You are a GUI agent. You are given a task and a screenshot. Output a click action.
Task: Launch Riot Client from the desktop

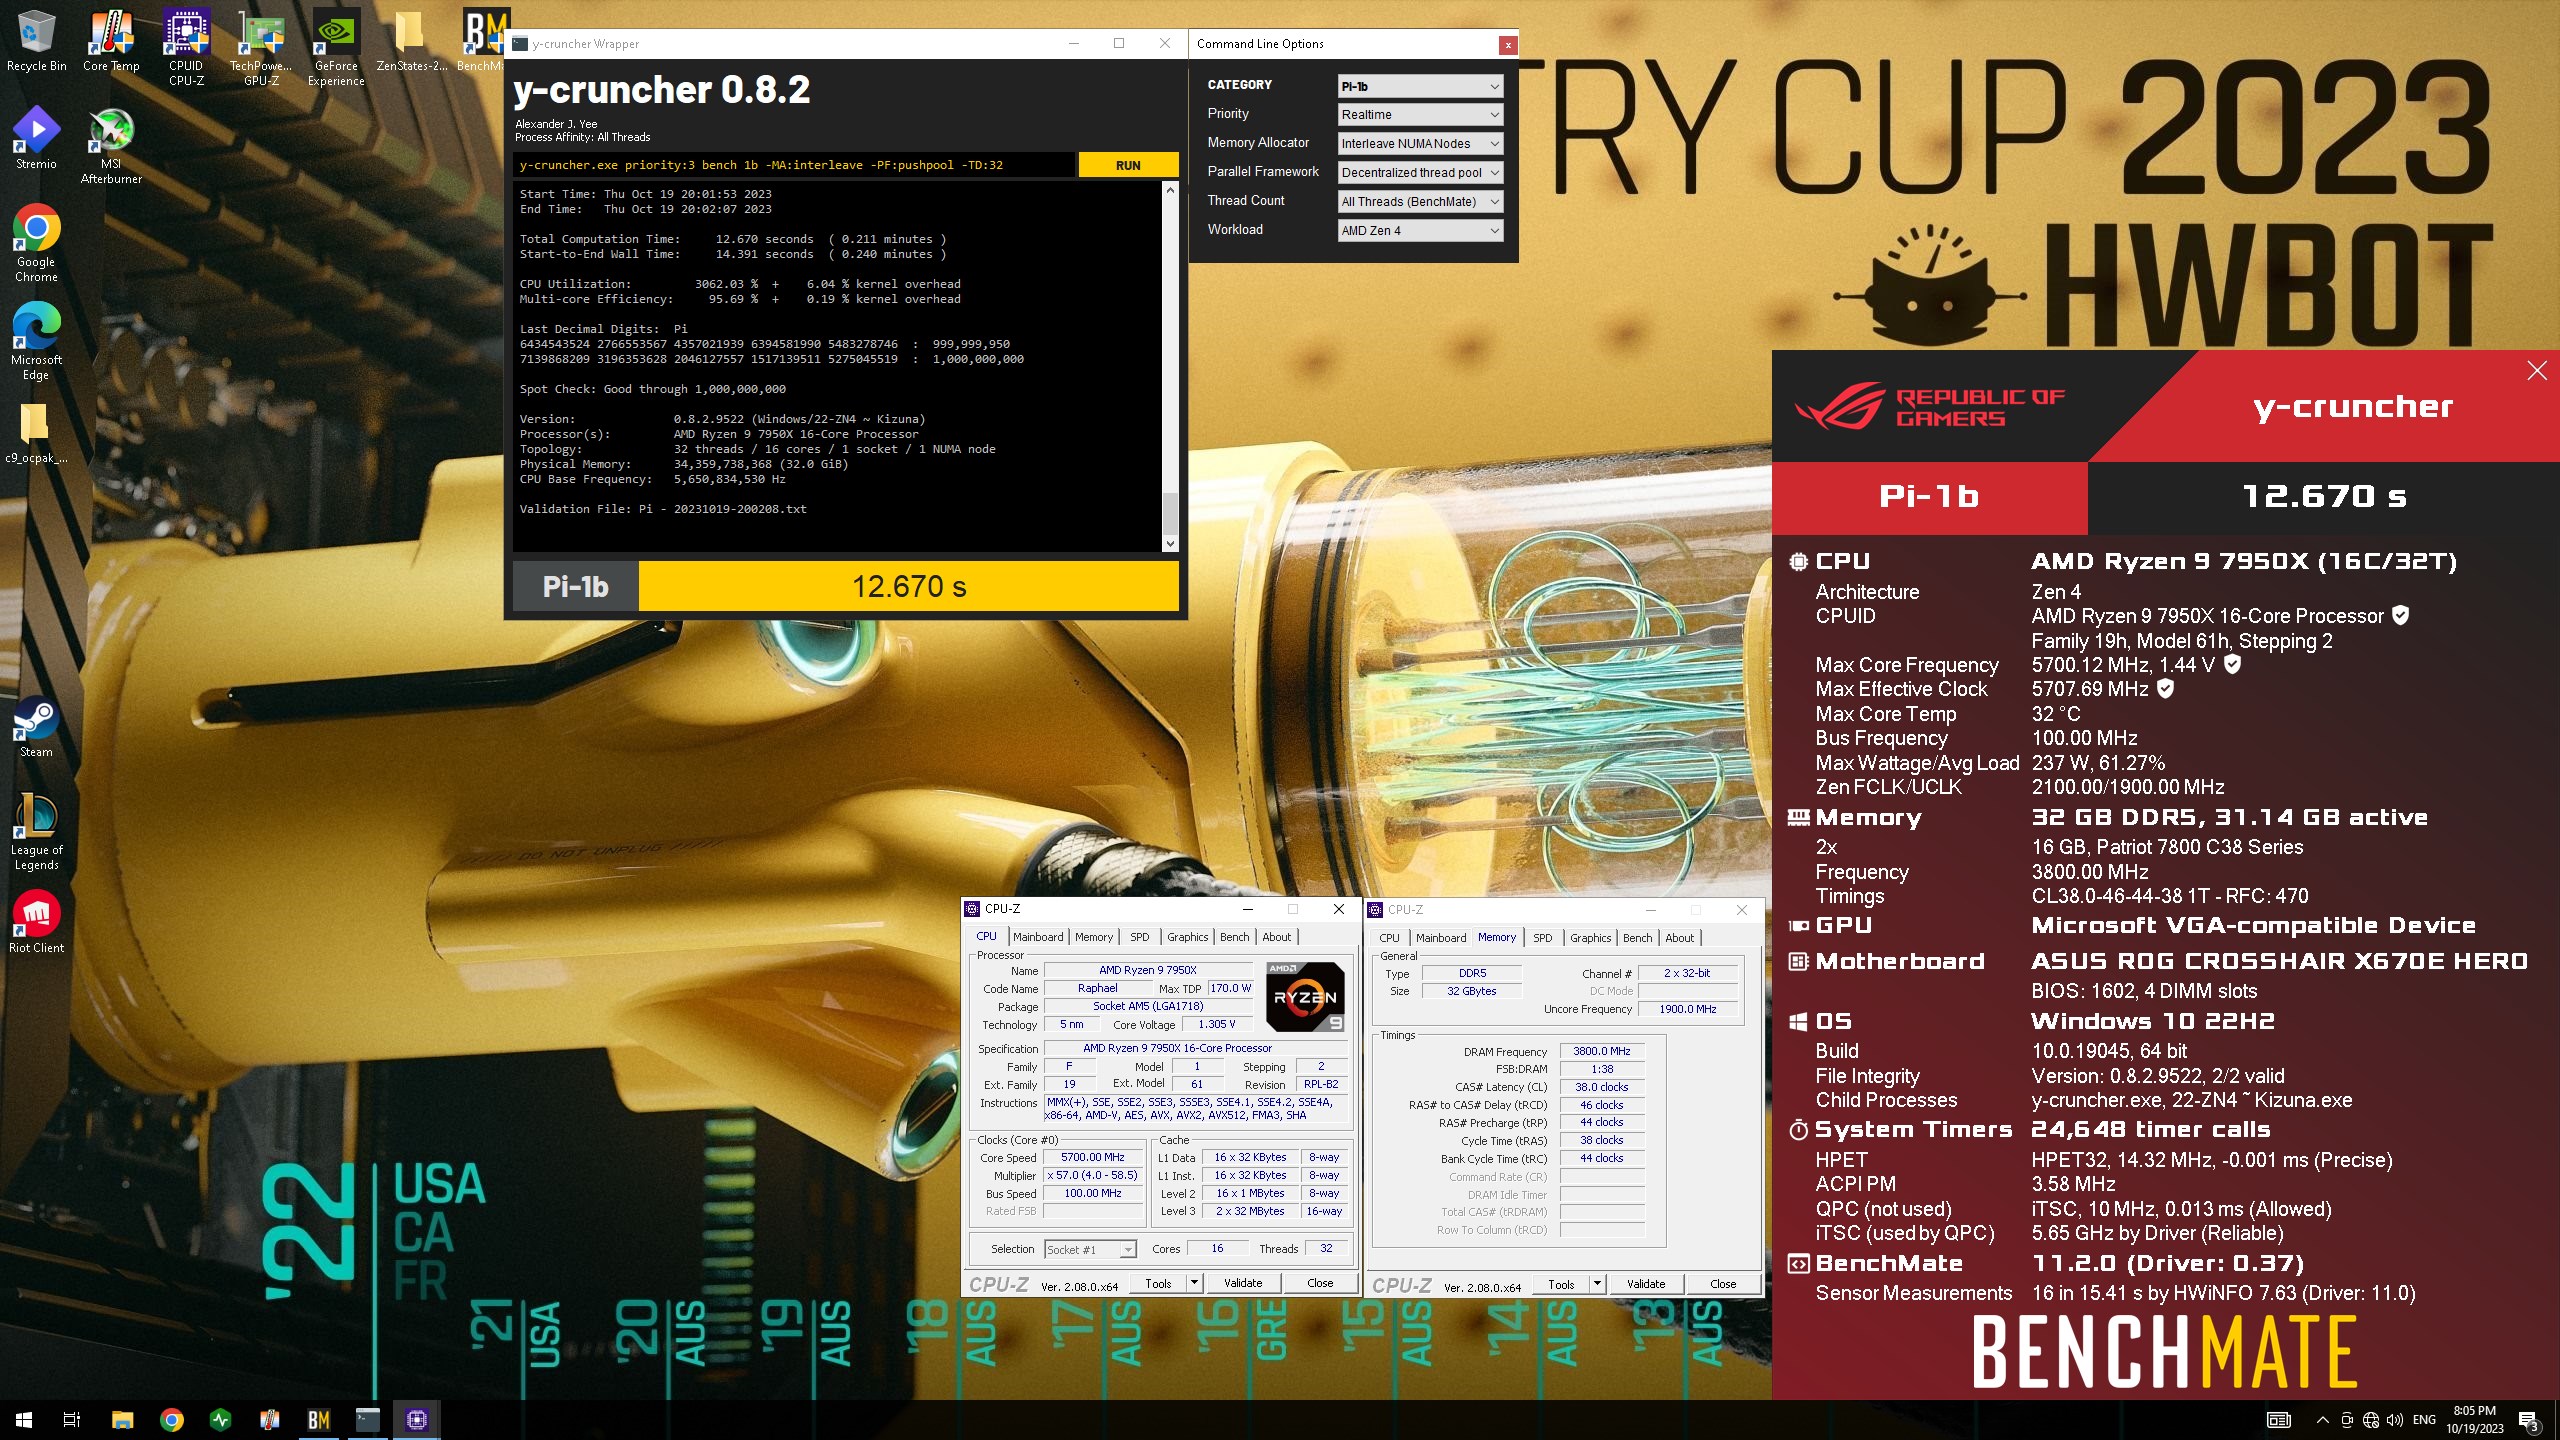(x=36, y=922)
